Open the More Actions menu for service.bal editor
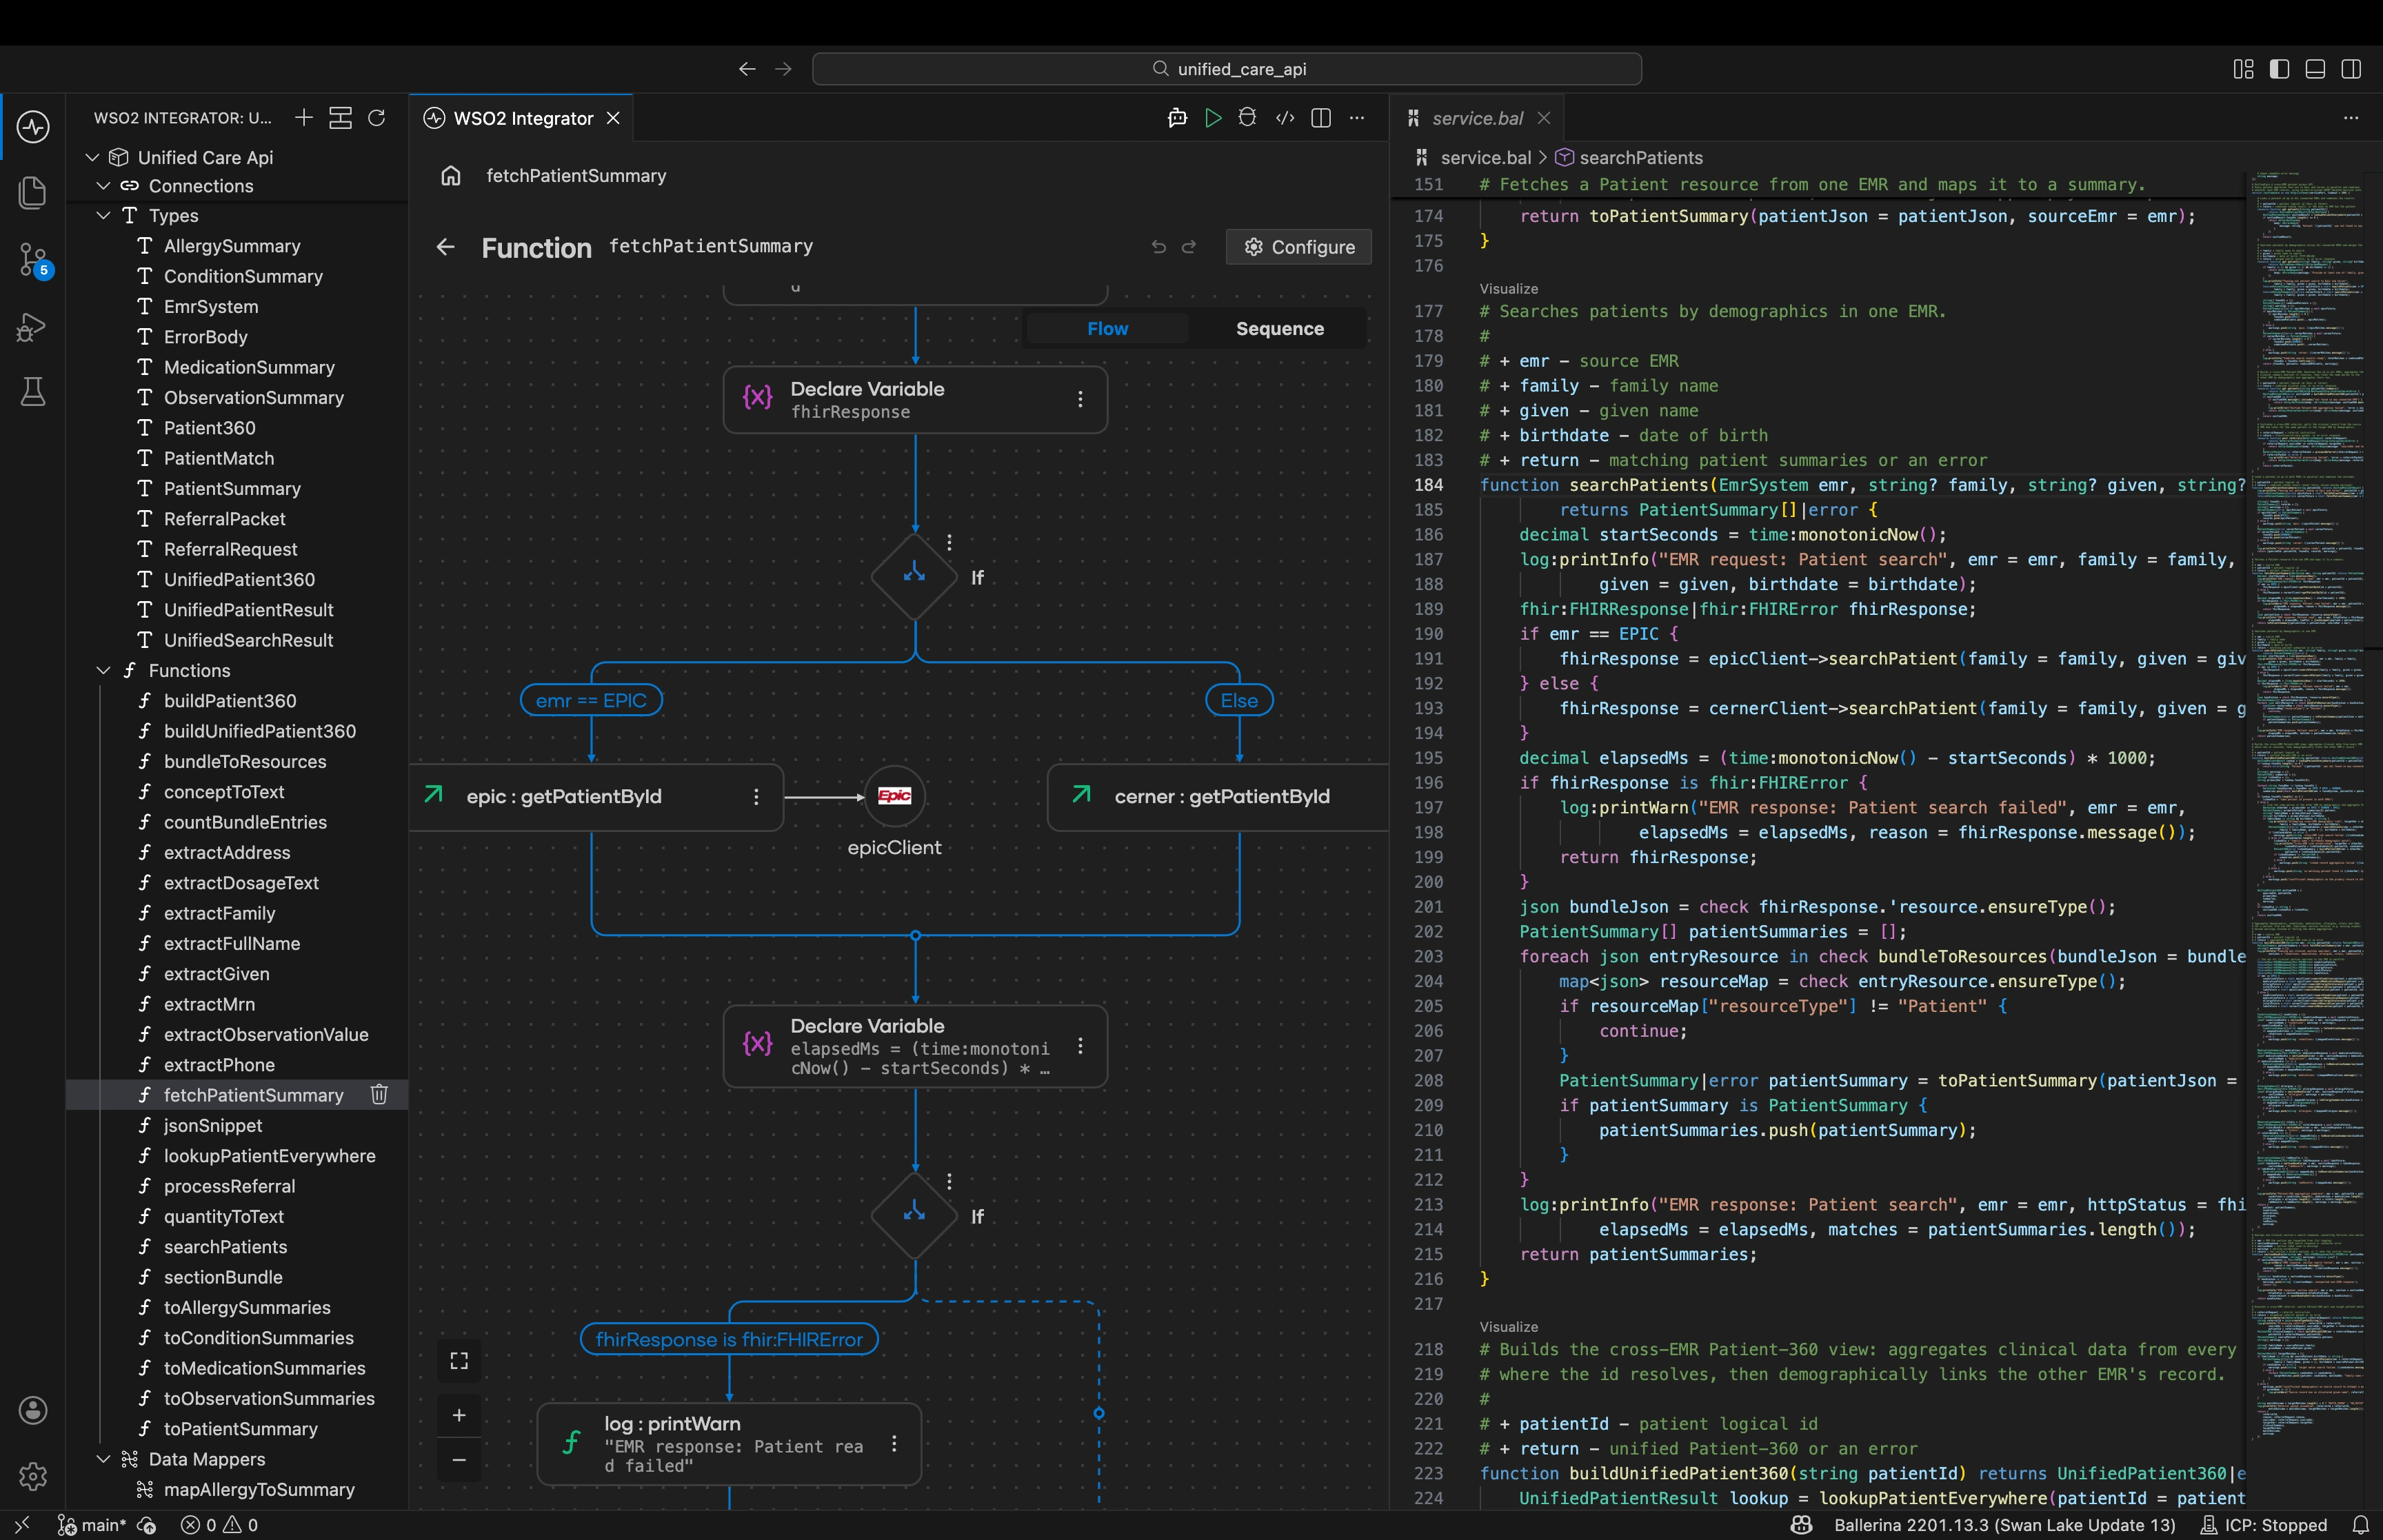 [x=2351, y=118]
